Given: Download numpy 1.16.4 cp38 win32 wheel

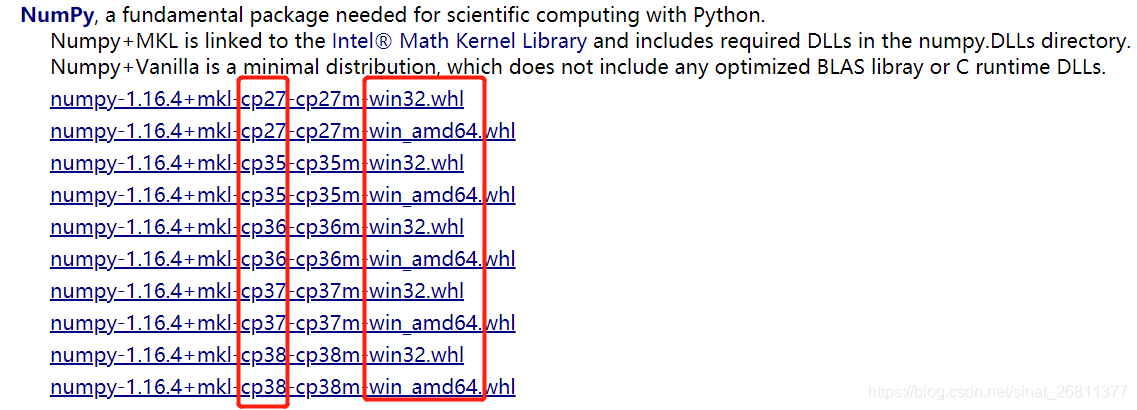Looking at the screenshot, I should tap(257, 355).
